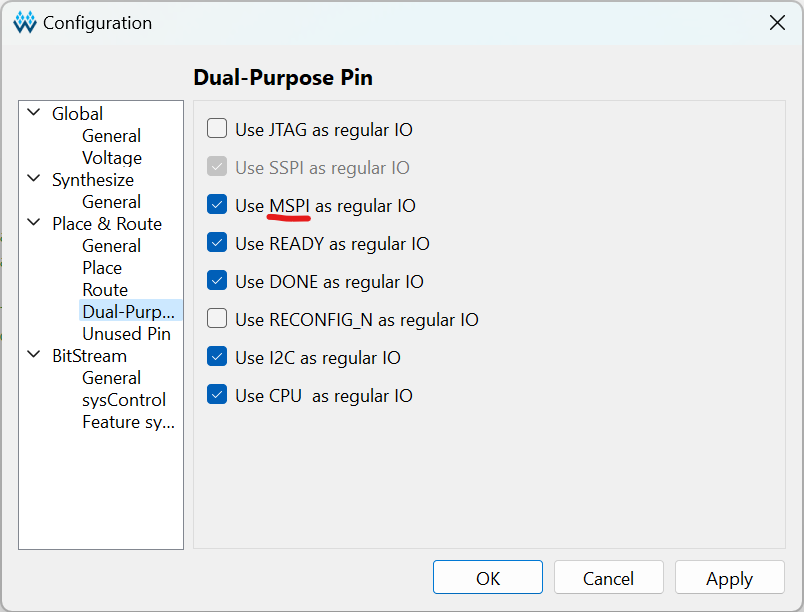
Task: Enable Use JTAG as regular IO
Action: coord(217,129)
